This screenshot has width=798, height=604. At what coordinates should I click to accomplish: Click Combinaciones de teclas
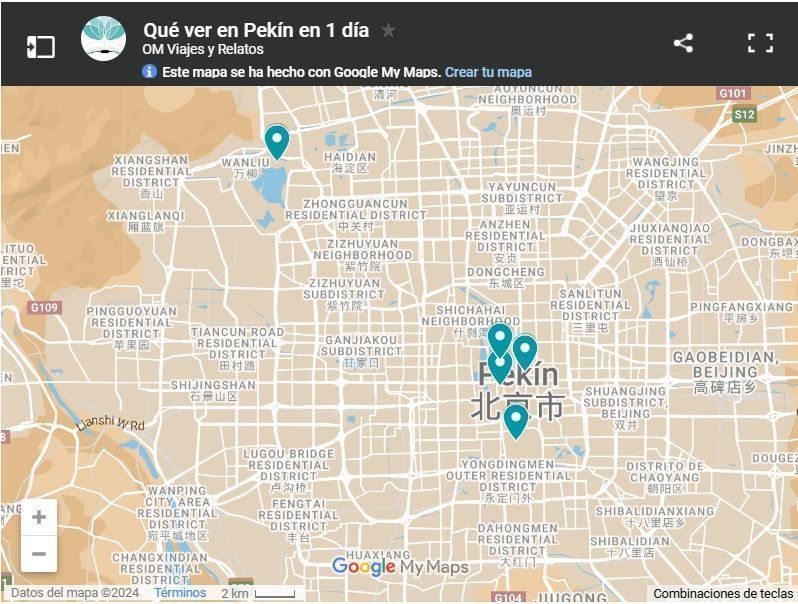click(x=723, y=593)
